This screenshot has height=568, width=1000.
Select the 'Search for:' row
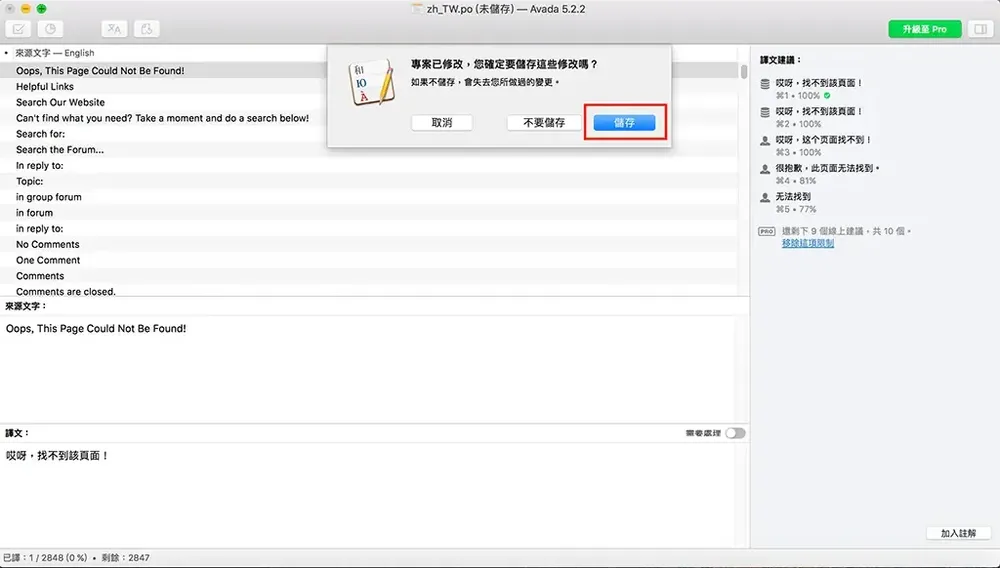369,134
